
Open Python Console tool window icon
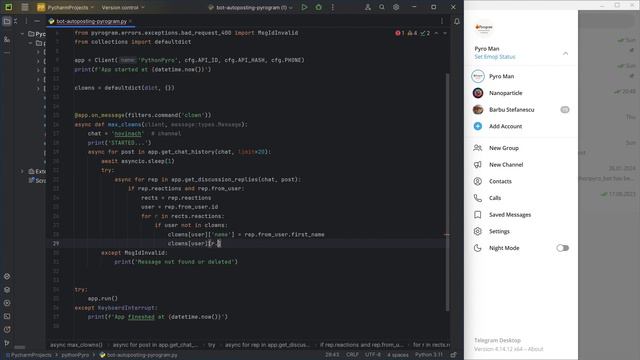7,276
